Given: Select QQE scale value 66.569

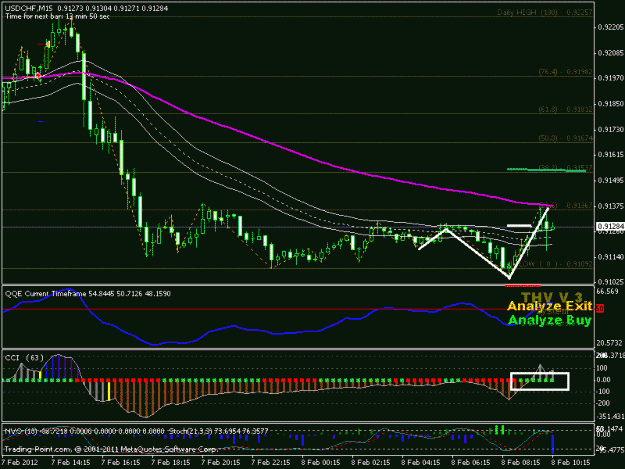Looking at the screenshot, I should click(607, 291).
